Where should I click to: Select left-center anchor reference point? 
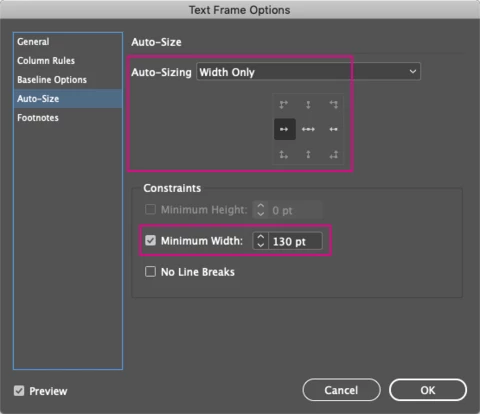[285, 129]
